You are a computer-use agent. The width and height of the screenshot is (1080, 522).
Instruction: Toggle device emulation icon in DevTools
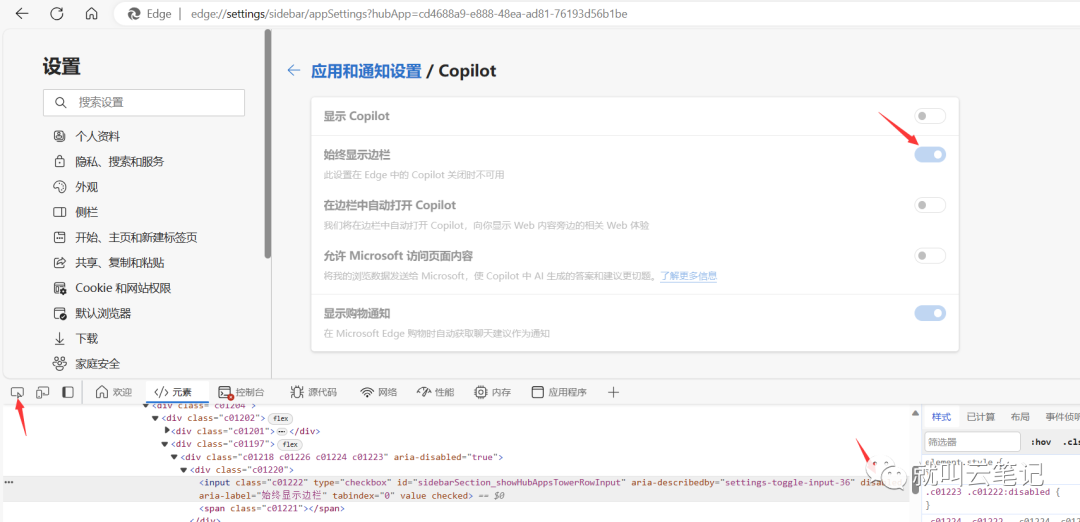[43, 393]
